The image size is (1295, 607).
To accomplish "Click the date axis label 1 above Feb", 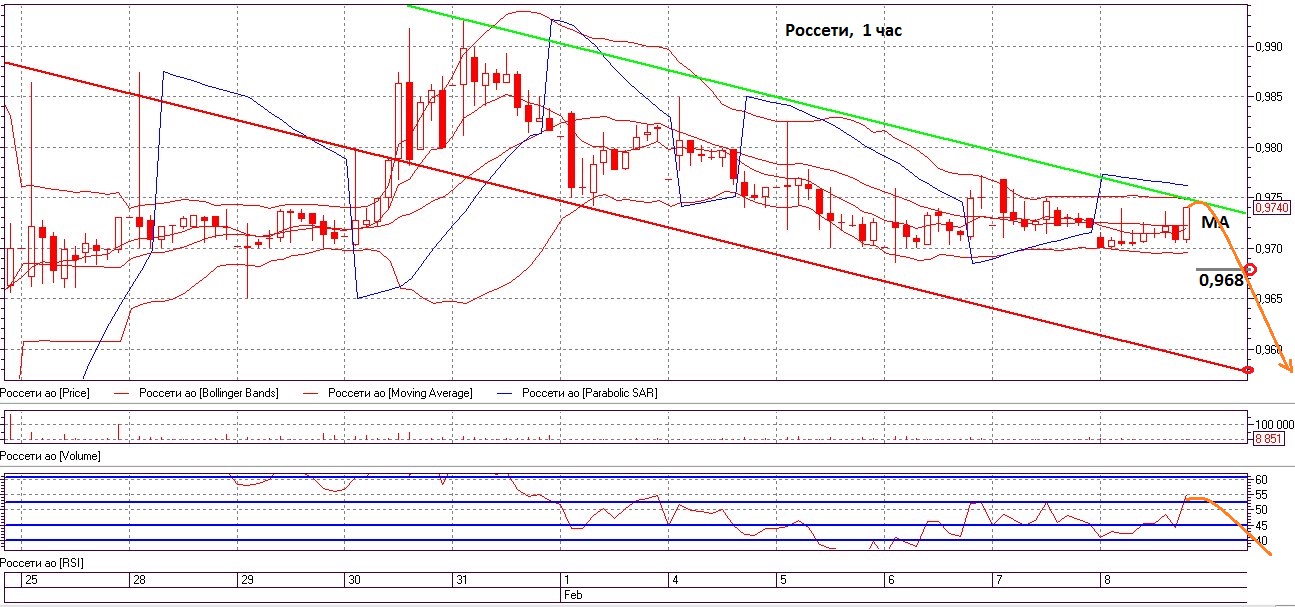I will pos(565,580).
